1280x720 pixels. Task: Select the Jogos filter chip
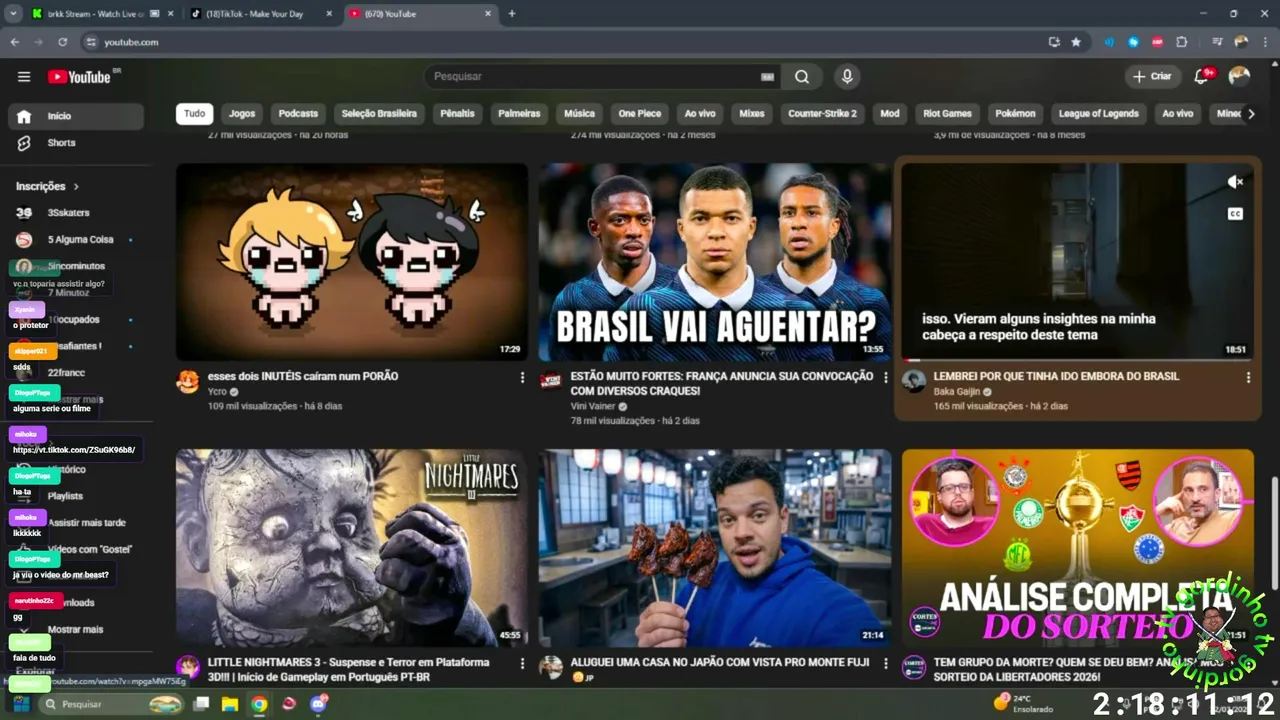point(242,114)
